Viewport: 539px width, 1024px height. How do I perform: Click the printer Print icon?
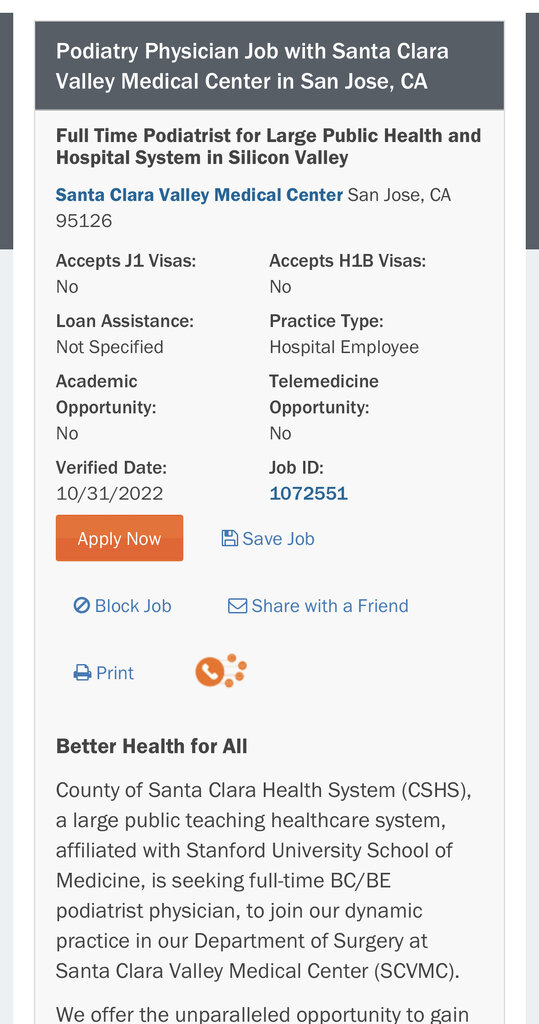(82, 673)
